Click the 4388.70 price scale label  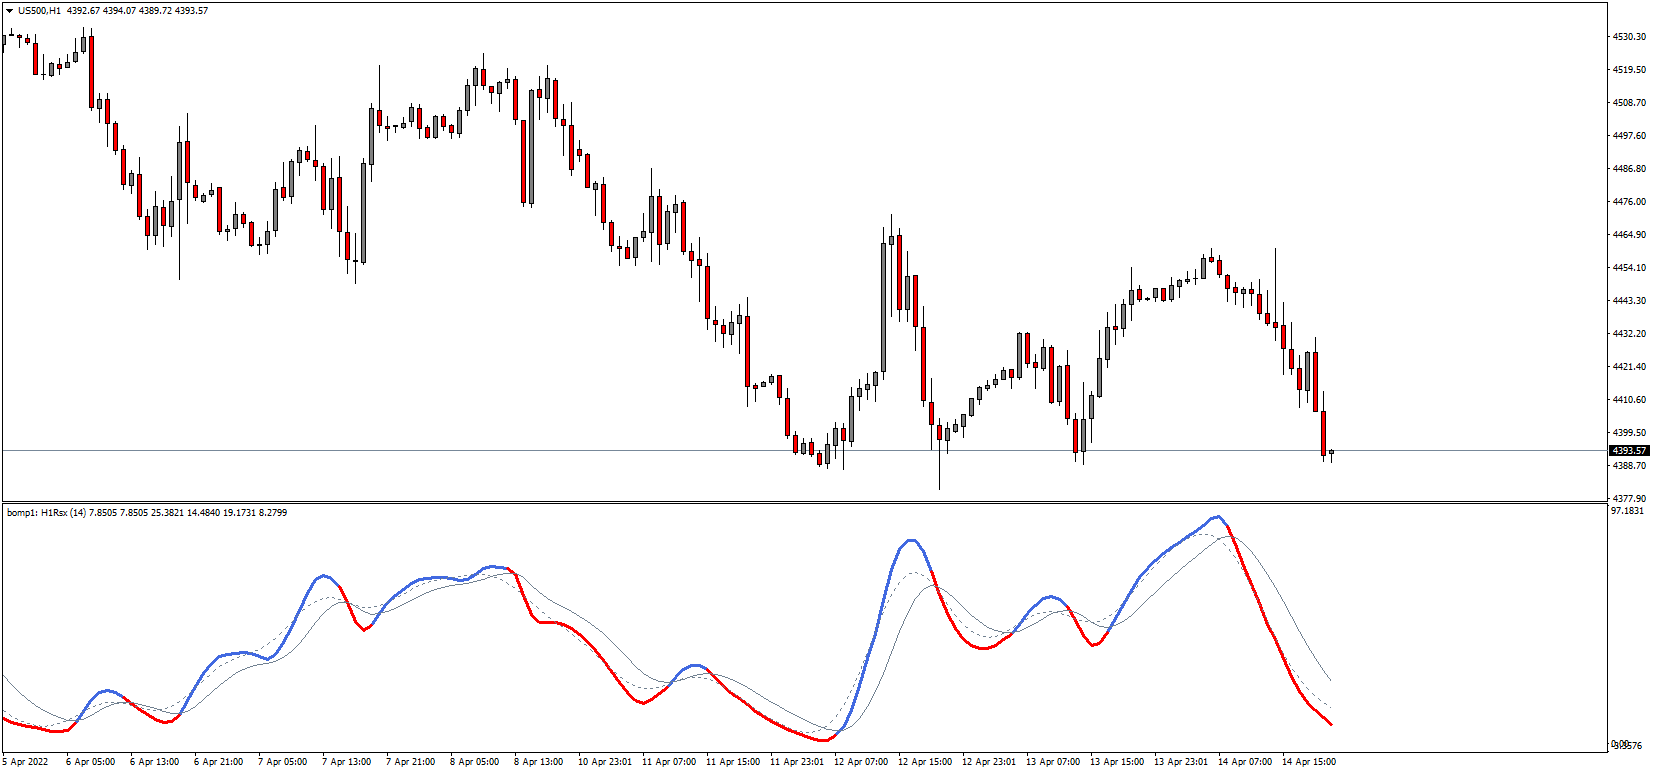[x=1629, y=466]
